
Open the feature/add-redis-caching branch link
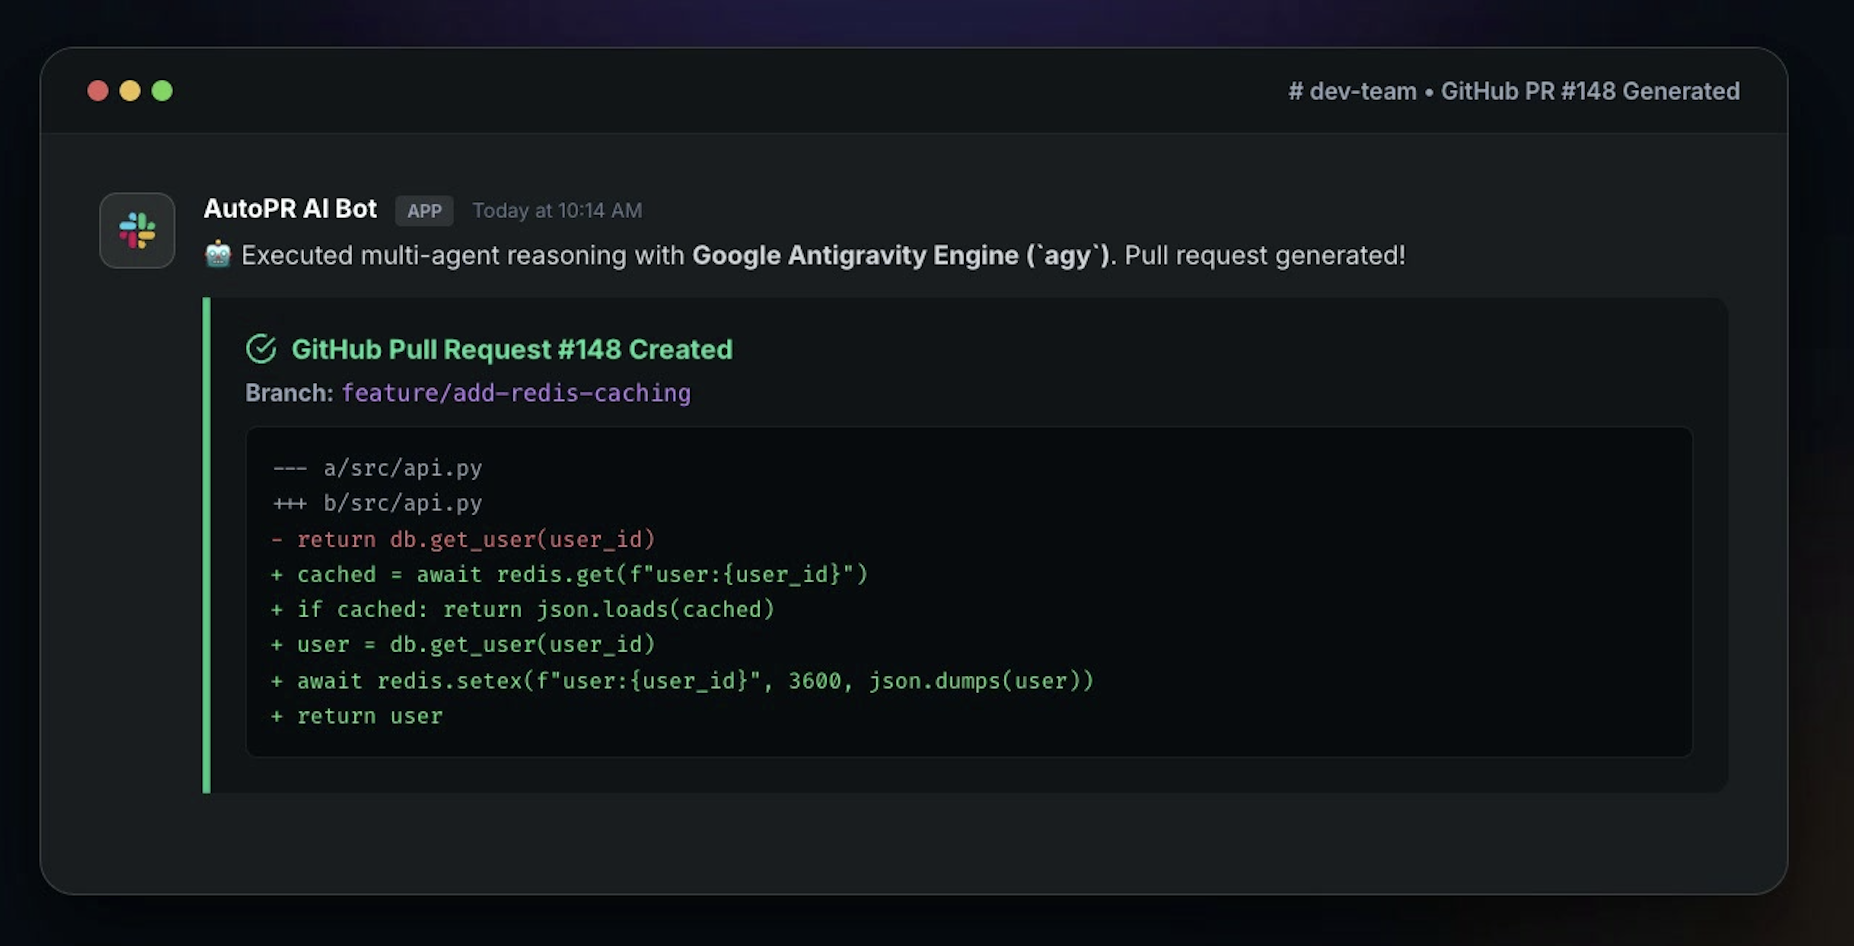click(516, 393)
